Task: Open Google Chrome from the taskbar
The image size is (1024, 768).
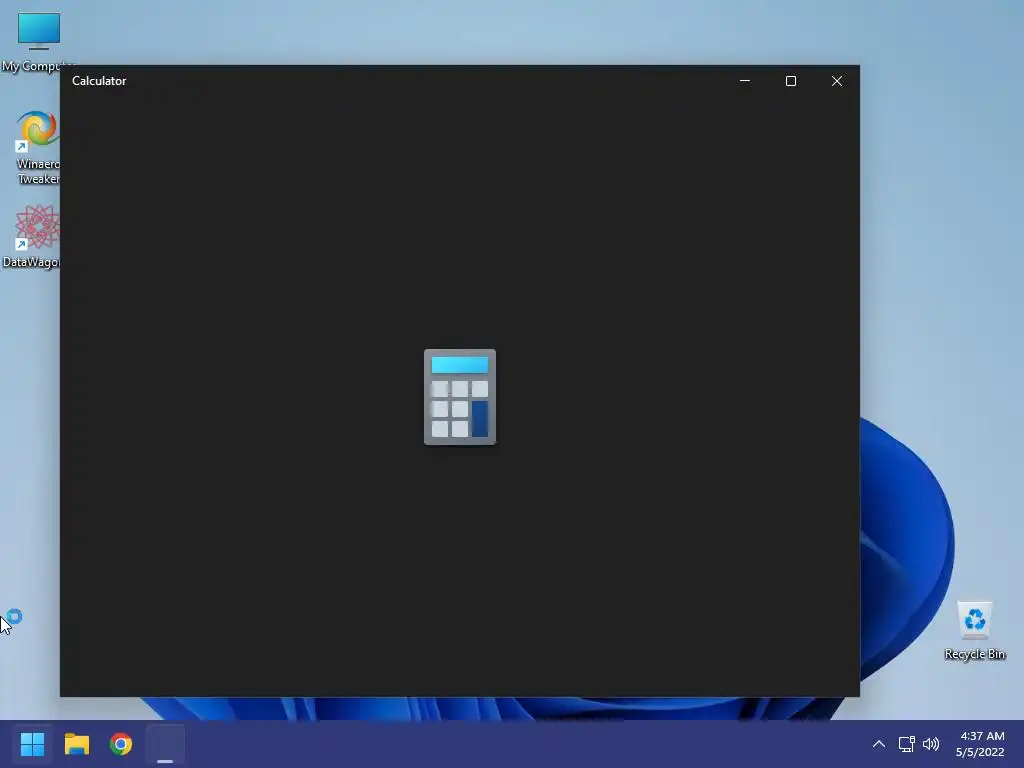Action: point(121,744)
